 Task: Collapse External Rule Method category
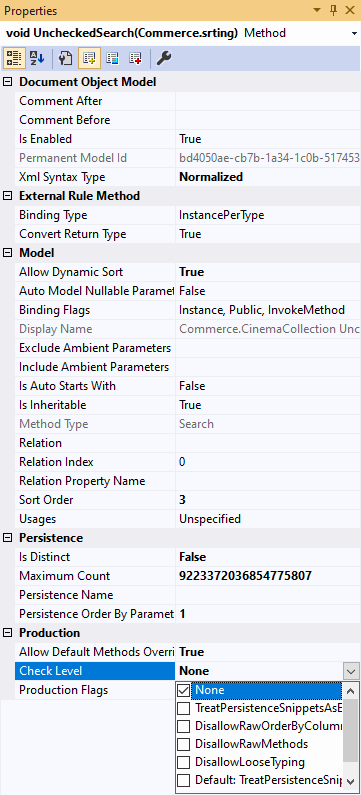click(x=8, y=196)
